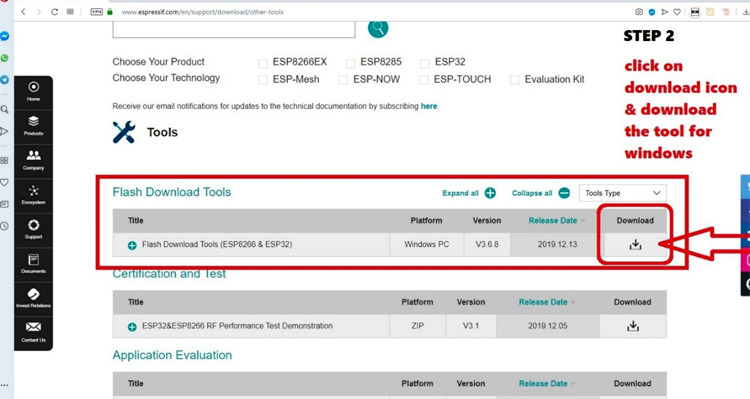750x399 pixels.
Task: Expand the Flash Download Tools (ESP8266 & ESP32) row
Action: [132, 245]
